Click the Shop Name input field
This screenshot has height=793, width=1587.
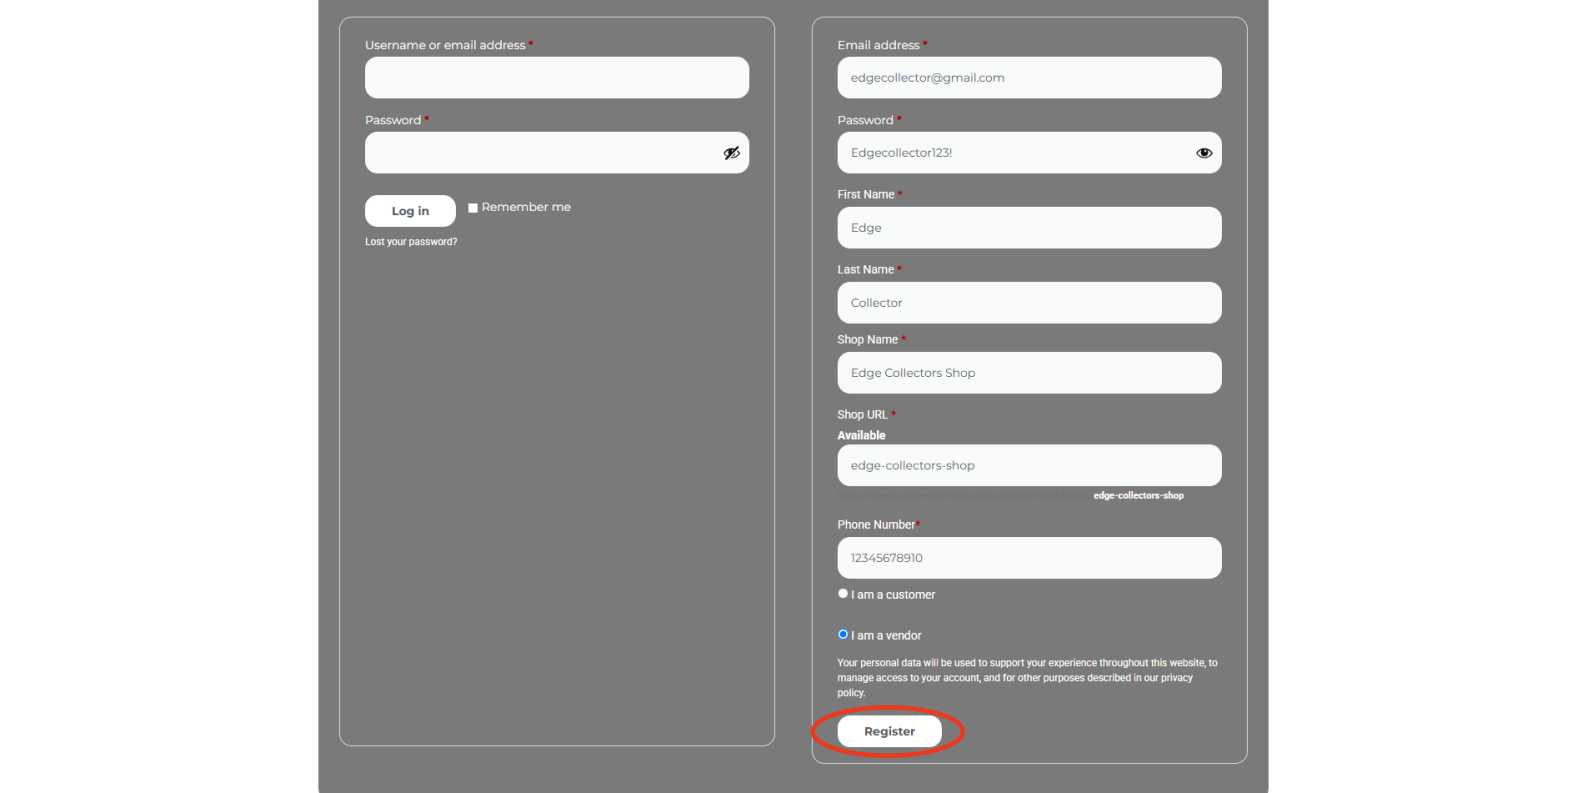point(1028,373)
